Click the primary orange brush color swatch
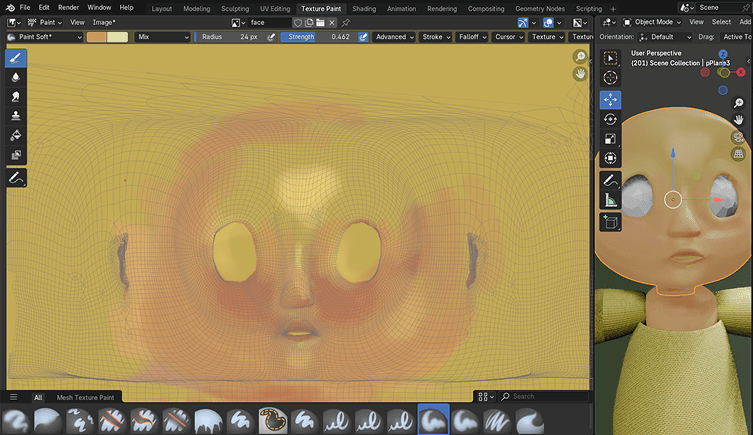The height and width of the screenshot is (435, 753). click(96, 37)
